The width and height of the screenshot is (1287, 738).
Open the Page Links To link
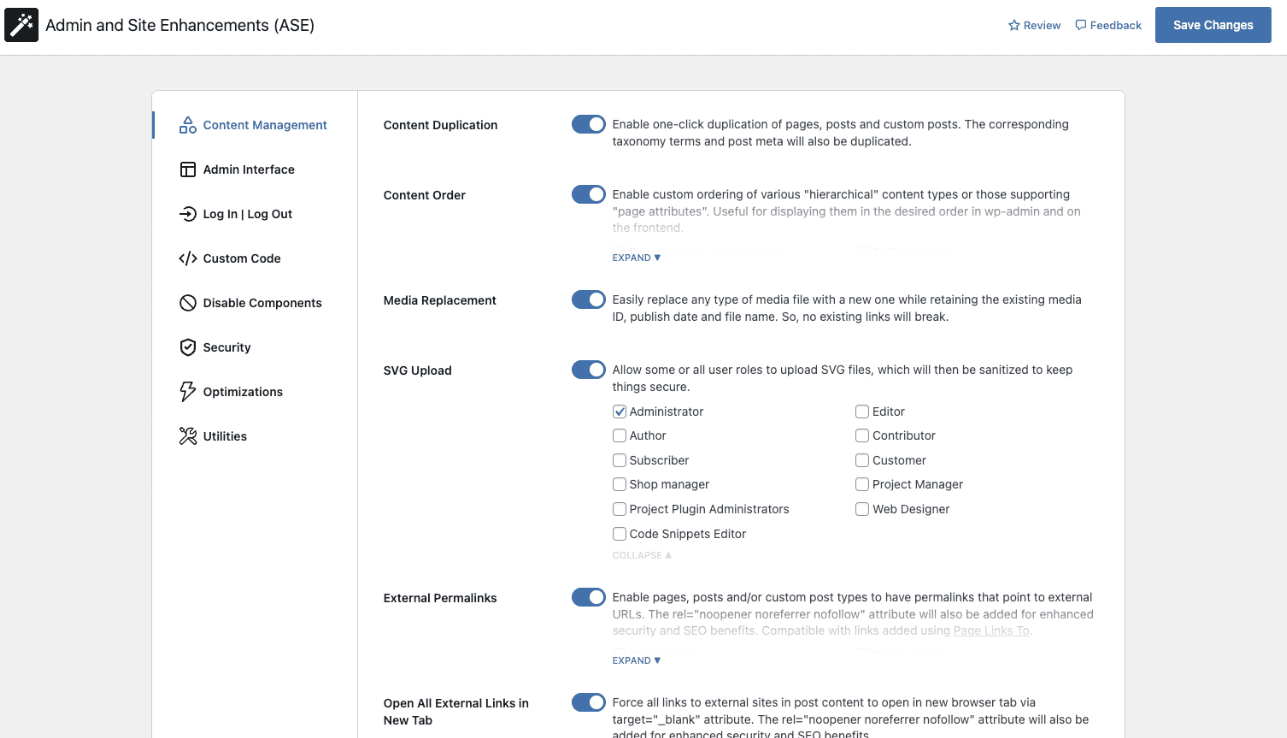click(x=990, y=630)
